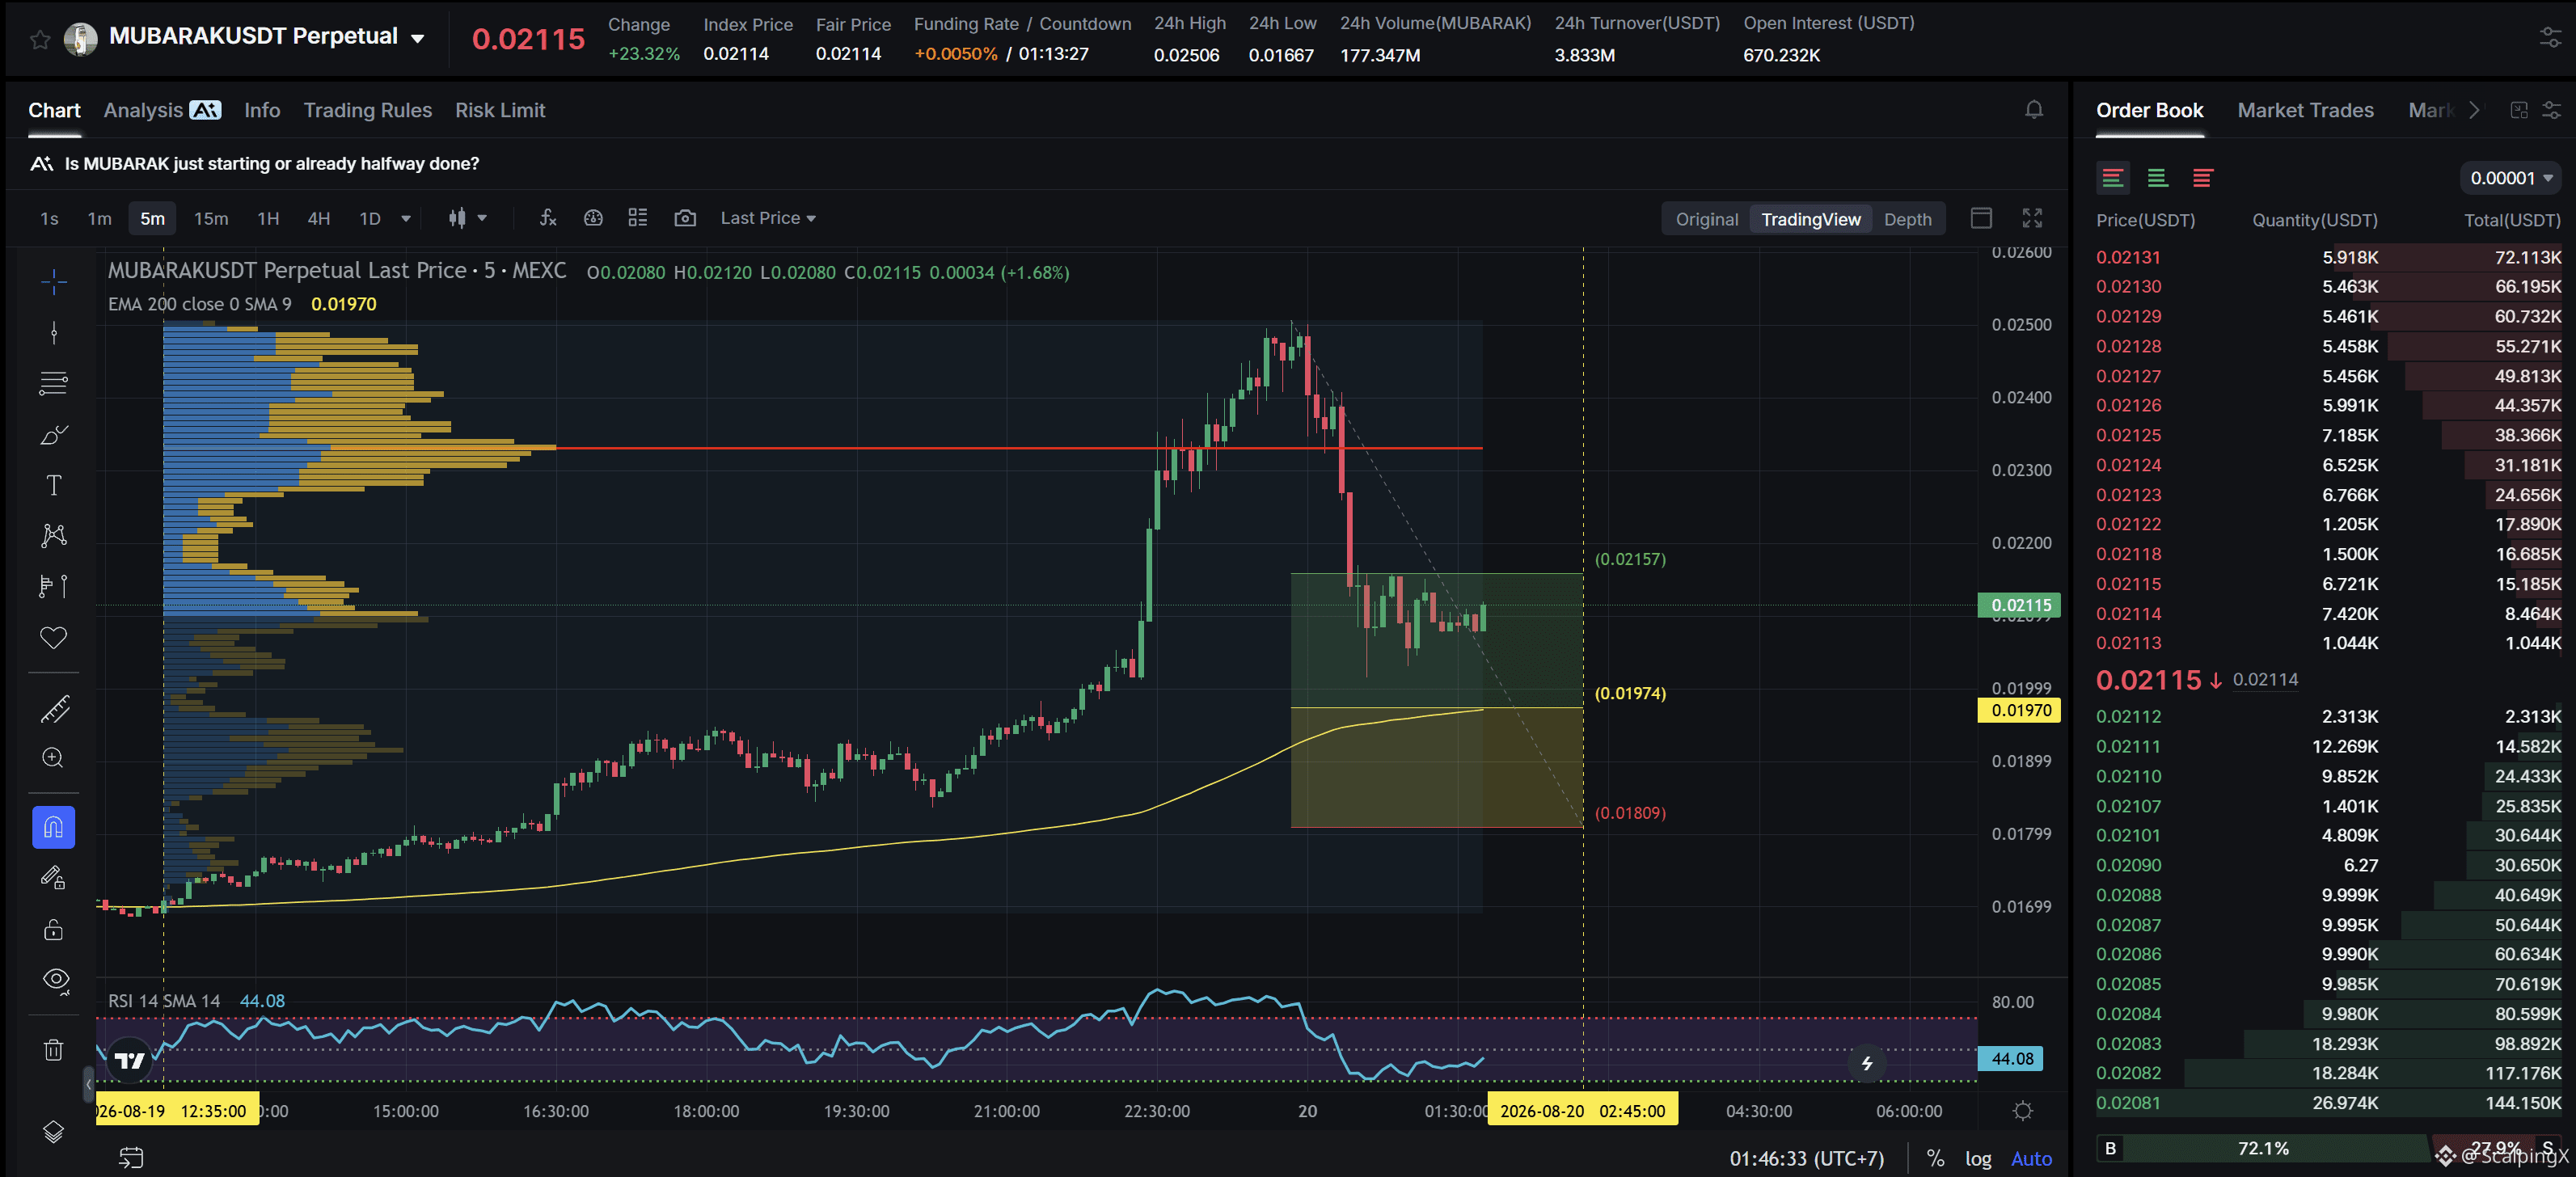
Task: Hide all drawings with the eye icon
Action: pyautogui.click(x=56, y=981)
